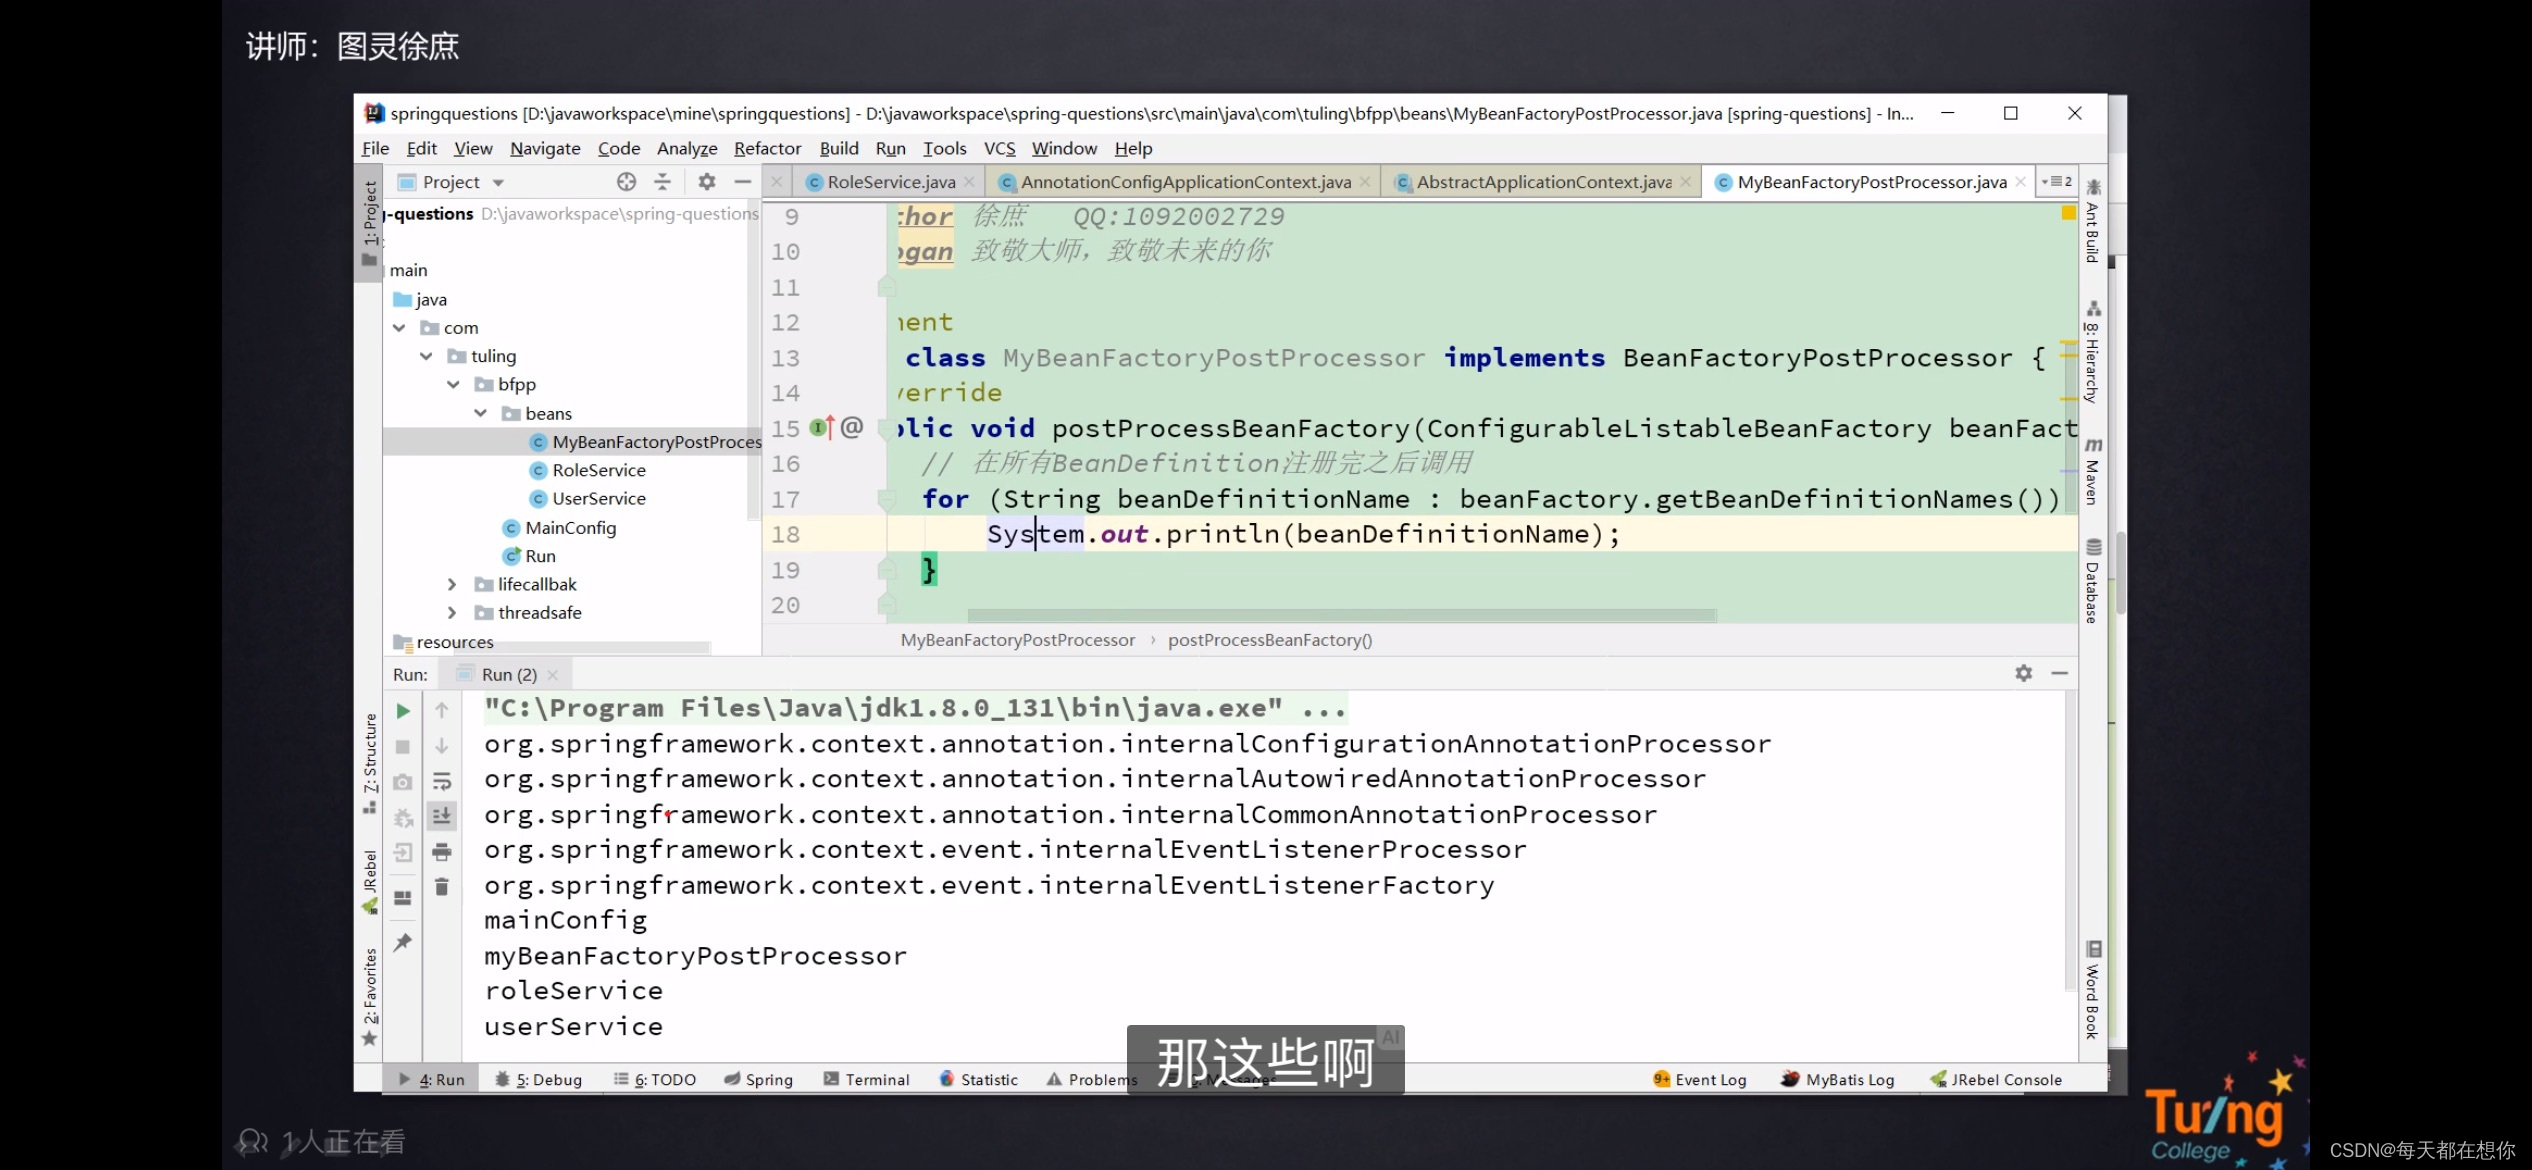Open the Hierarchy side panel
This screenshot has height=1170, width=2532.
pos(2092,352)
